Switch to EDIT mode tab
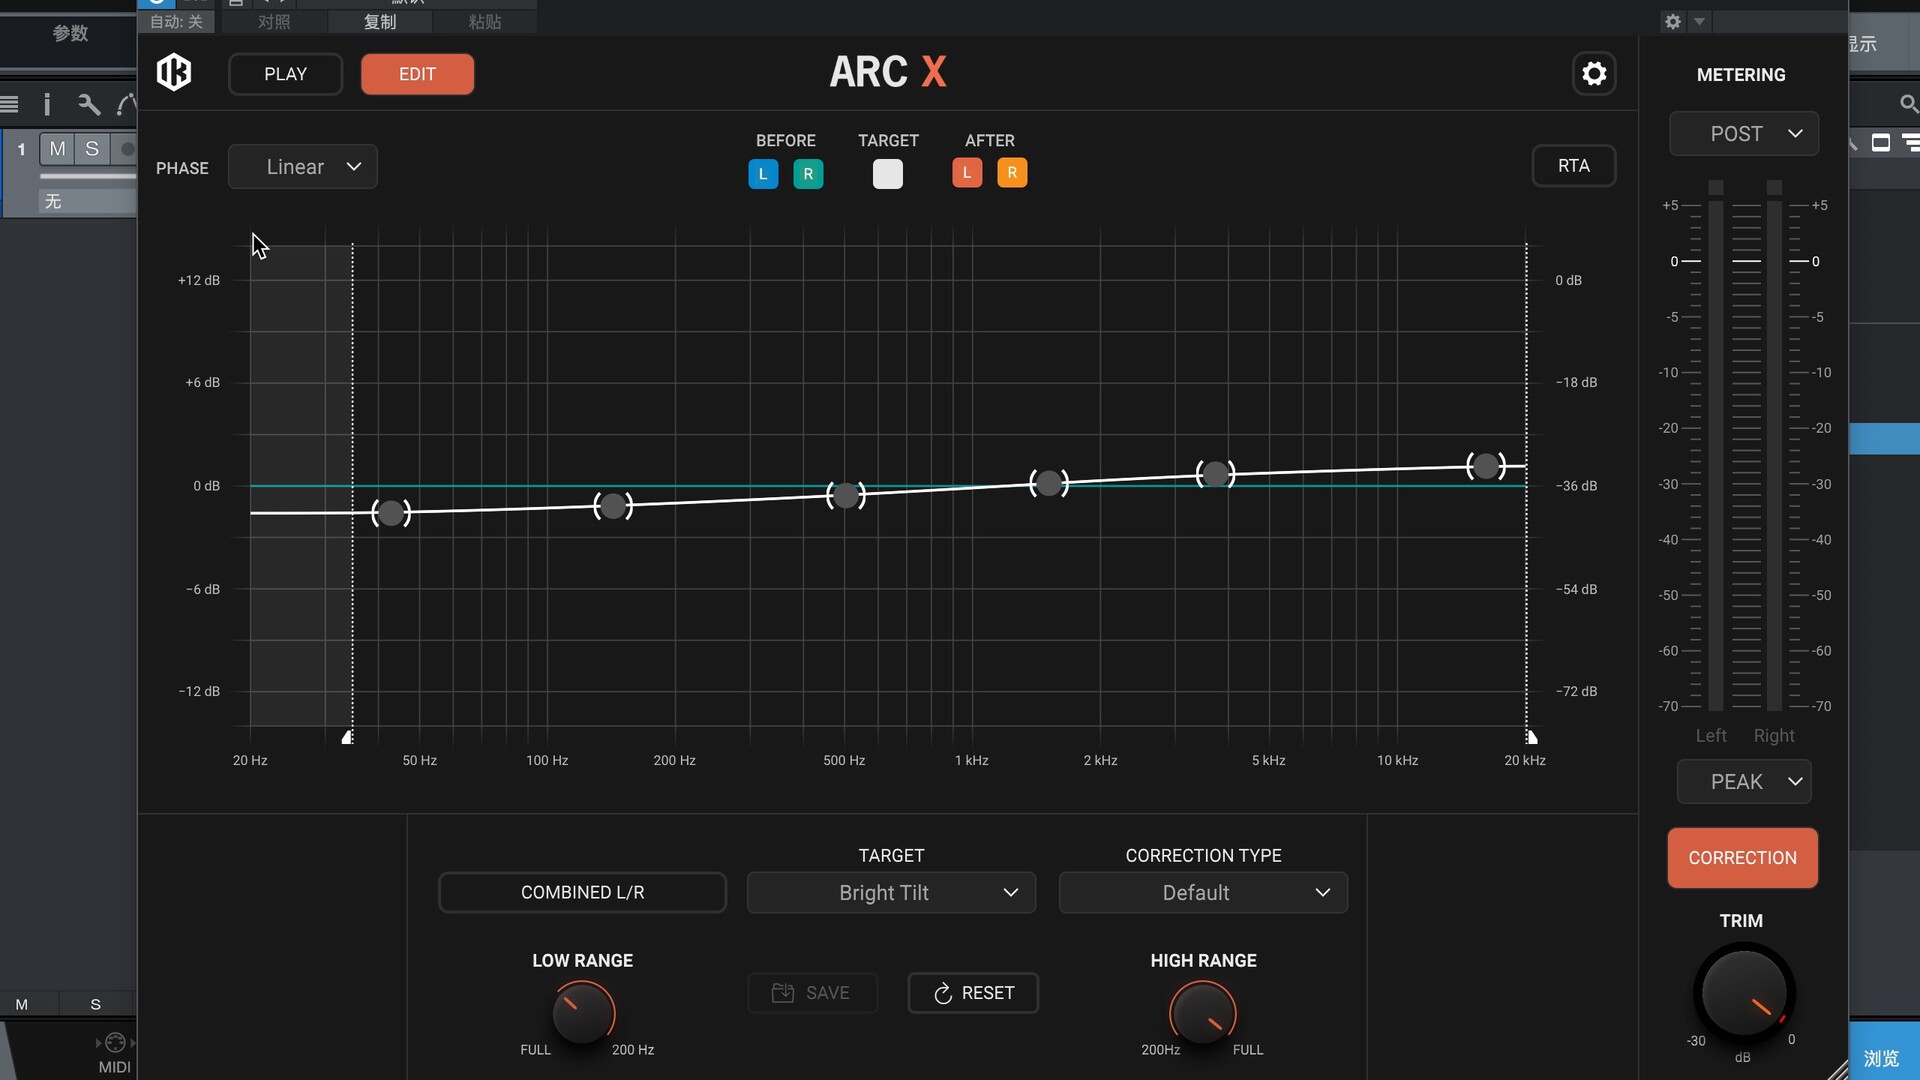The width and height of the screenshot is (1920, 1080). (417, 74)
